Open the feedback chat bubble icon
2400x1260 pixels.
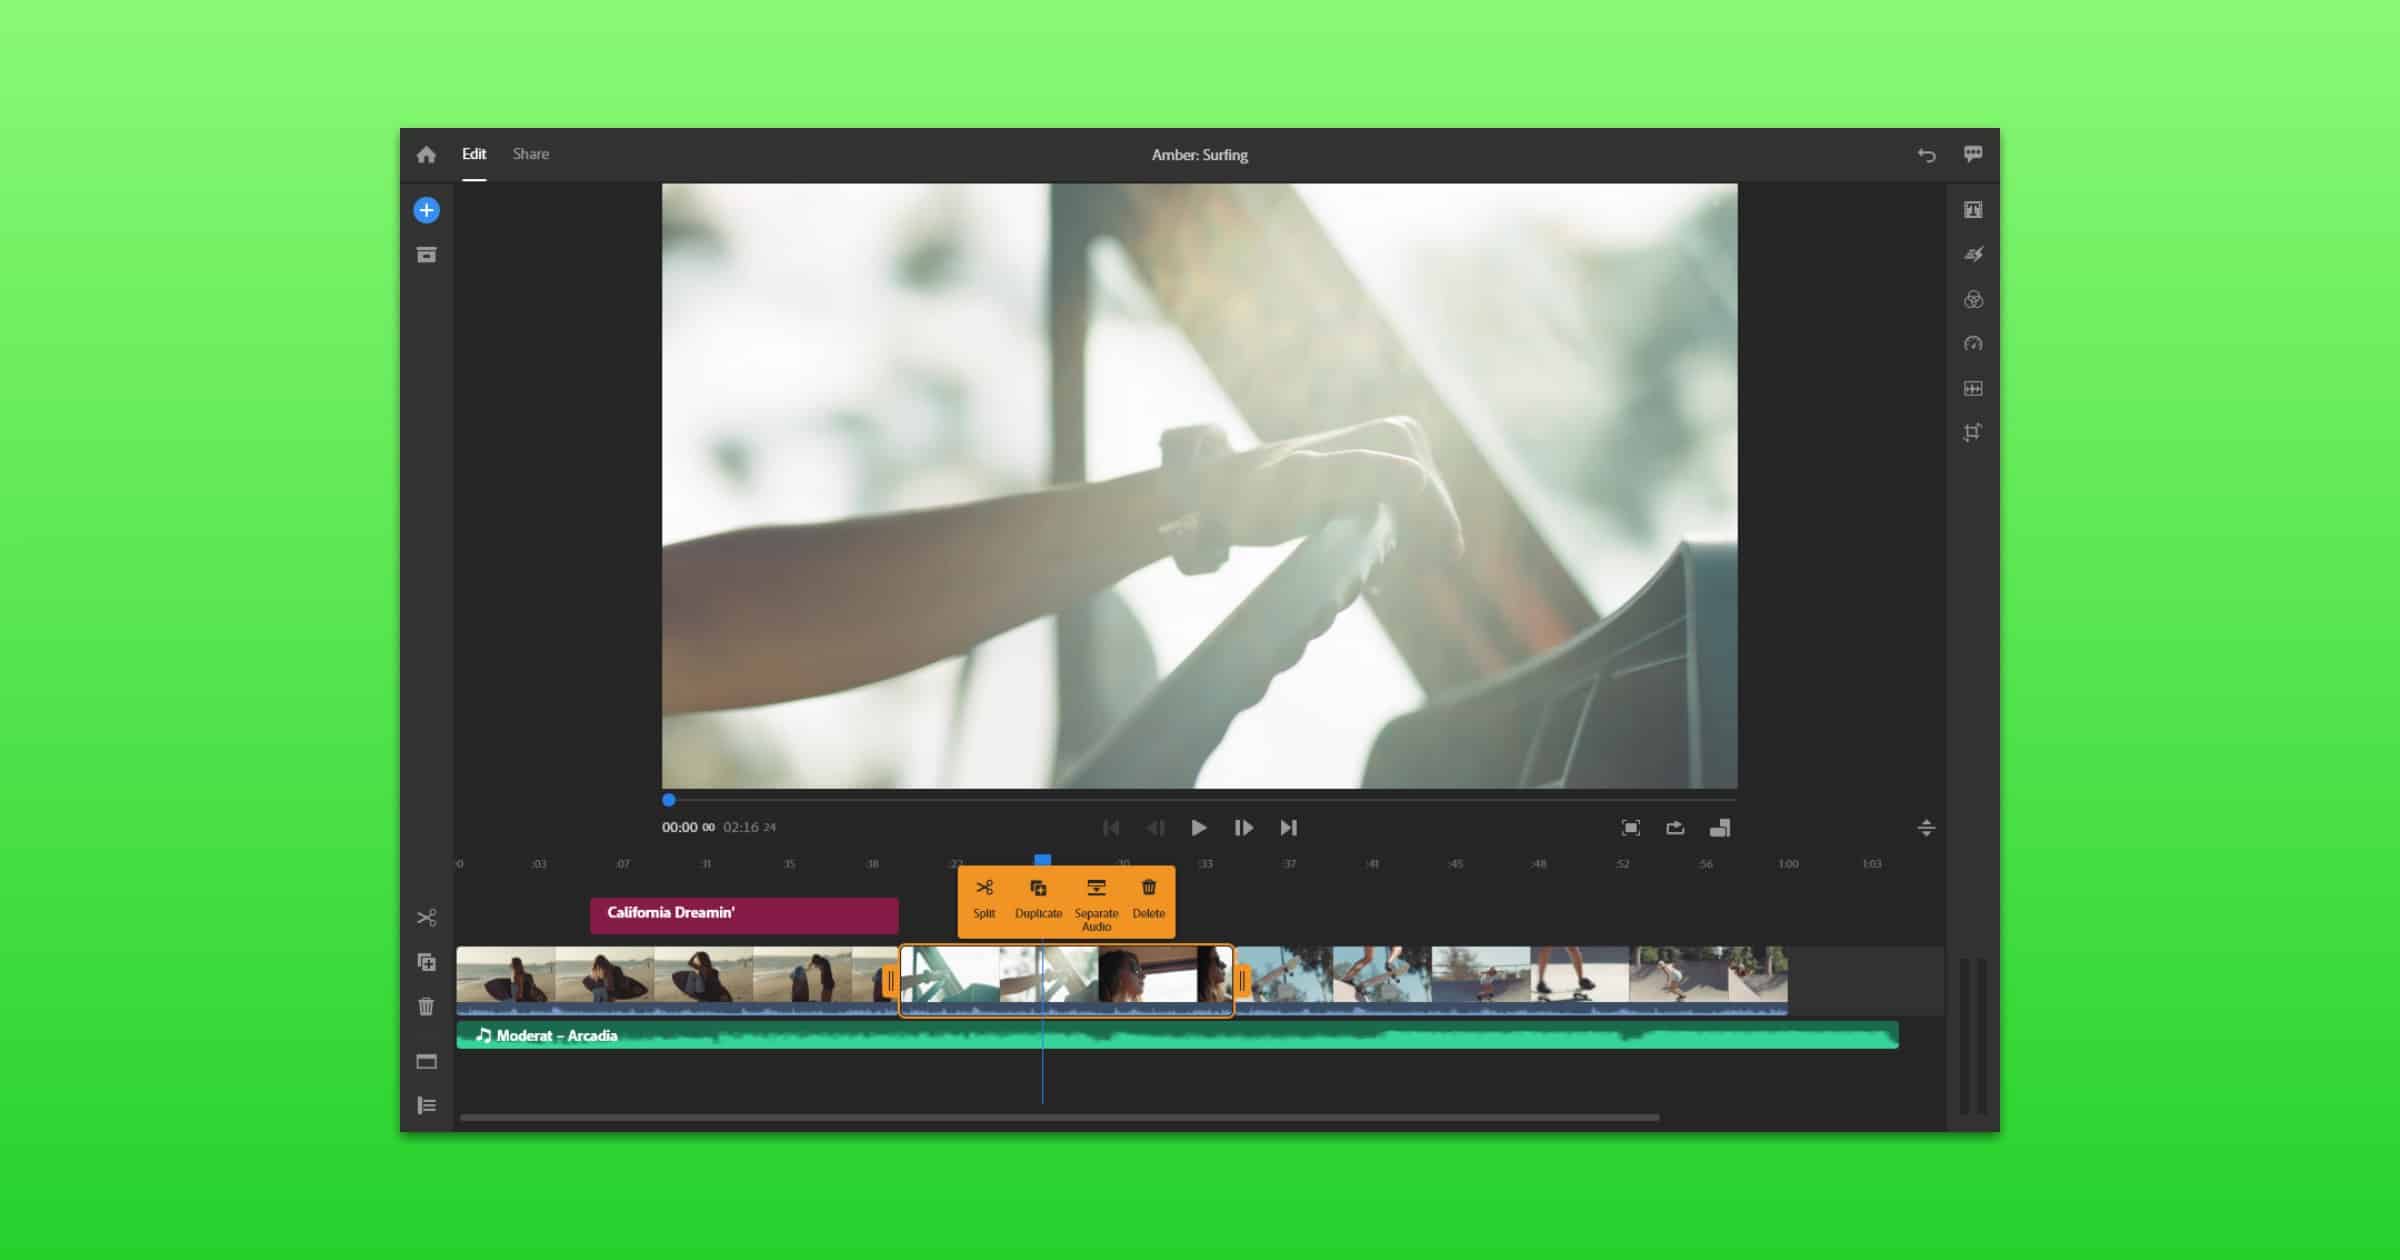point(1973,154)
